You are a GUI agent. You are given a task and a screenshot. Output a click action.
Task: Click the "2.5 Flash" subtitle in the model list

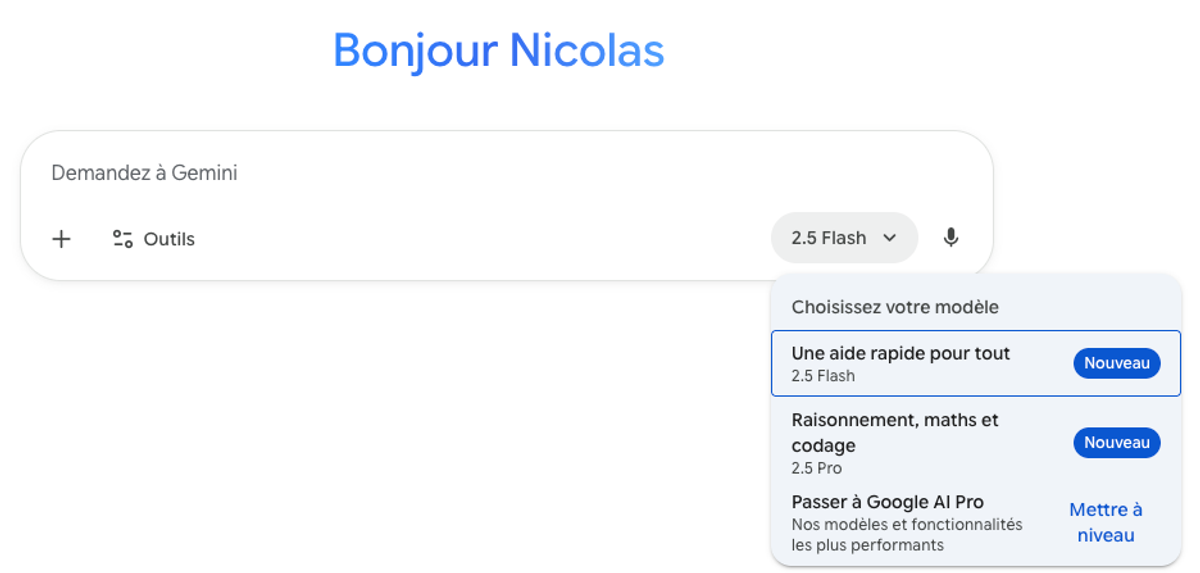click(x=823, y=376)
